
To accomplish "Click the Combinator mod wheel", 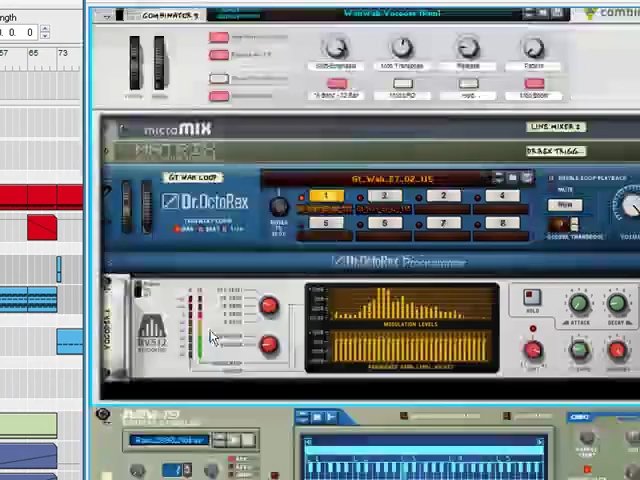I will [x=159, y=62].
